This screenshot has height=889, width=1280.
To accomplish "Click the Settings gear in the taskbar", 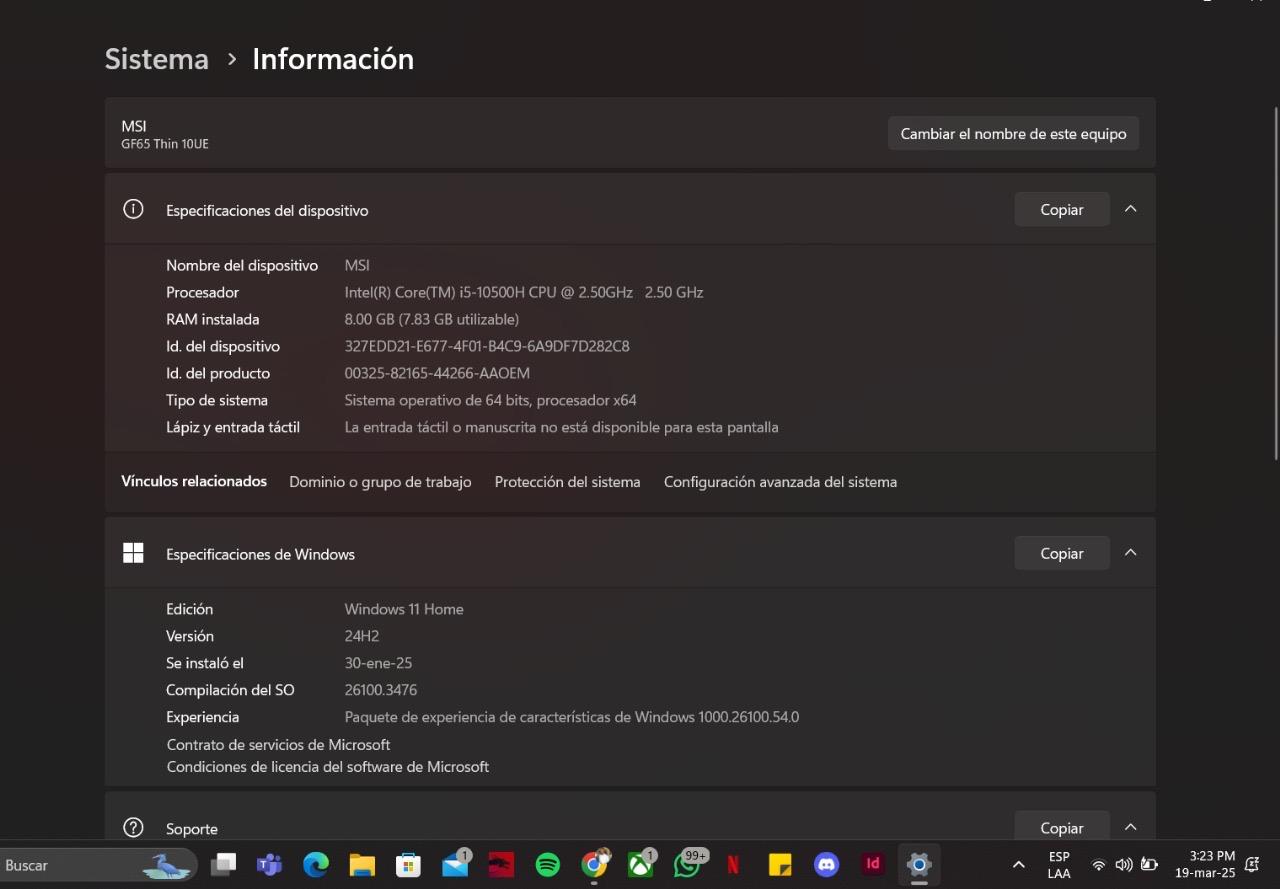I will [919, 865].
